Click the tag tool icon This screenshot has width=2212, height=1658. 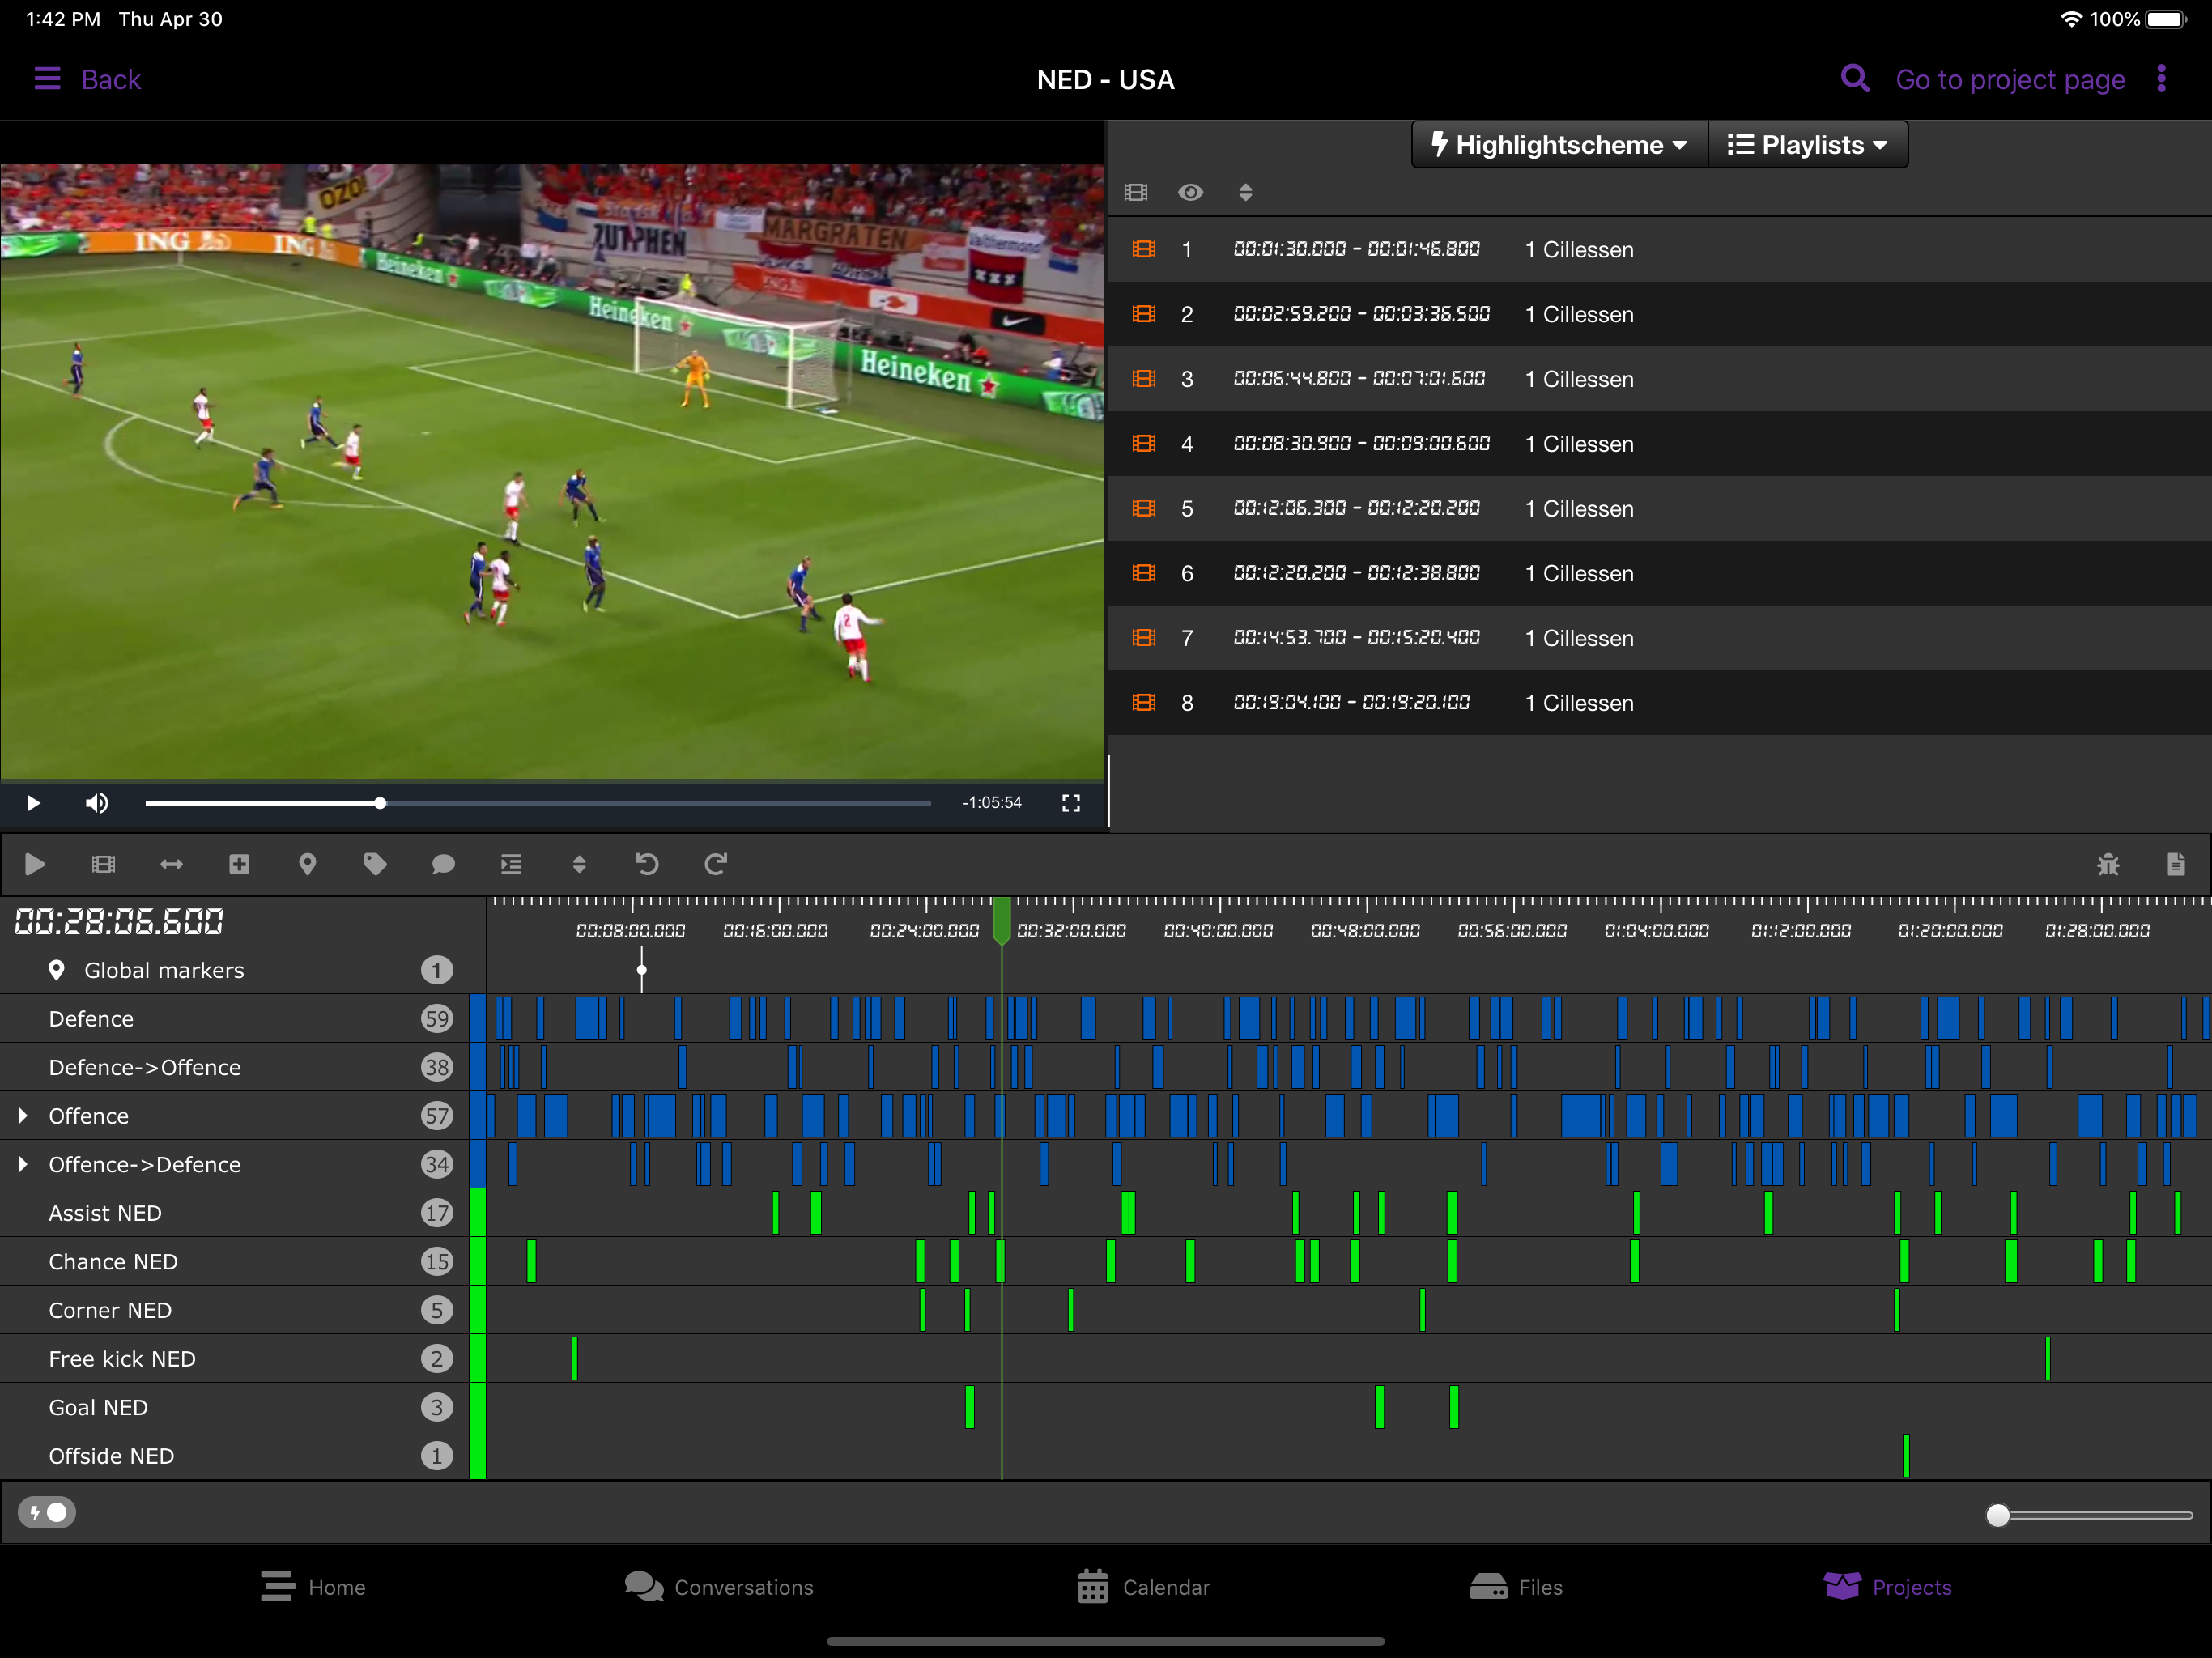(x=375, y=864)
